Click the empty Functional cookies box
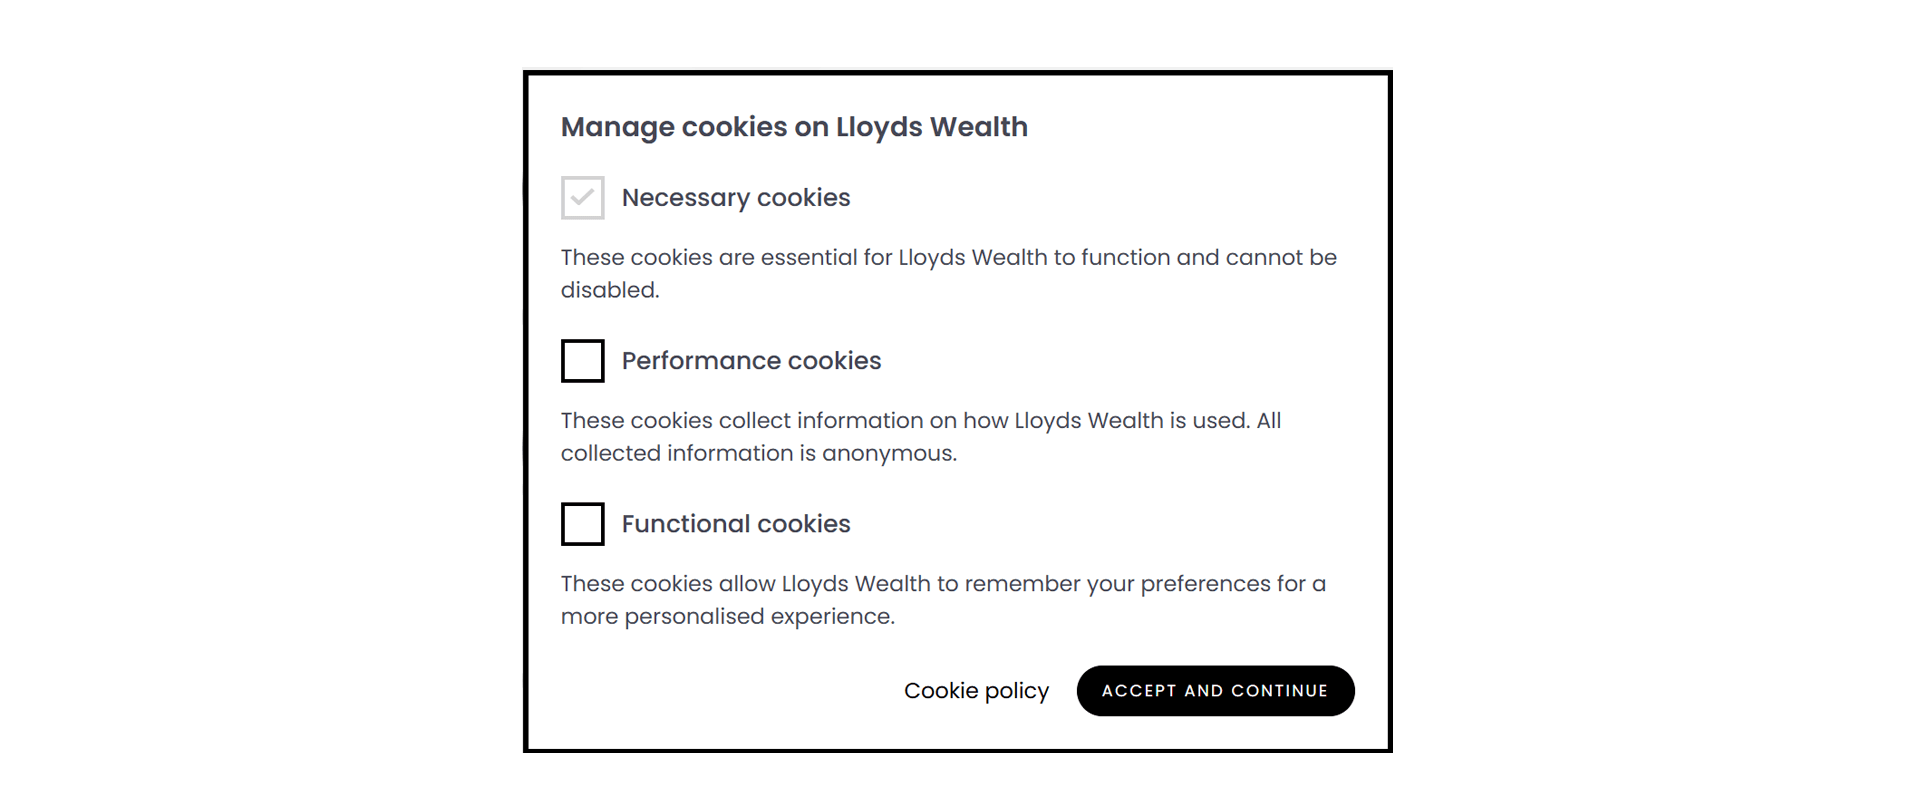The image size is (1920, 800). click(x=582, y=524)
